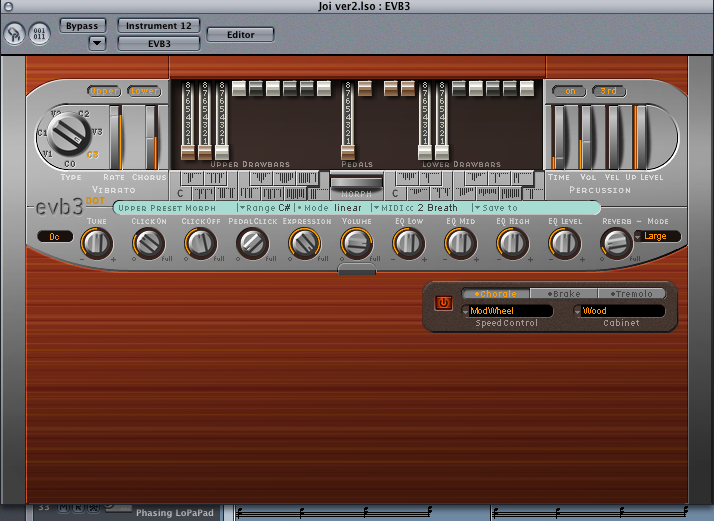Image resolution: width=714 pixels, height=521 pixels.
Task: Enable Lower manual vibrato
Action: (144, 91)
